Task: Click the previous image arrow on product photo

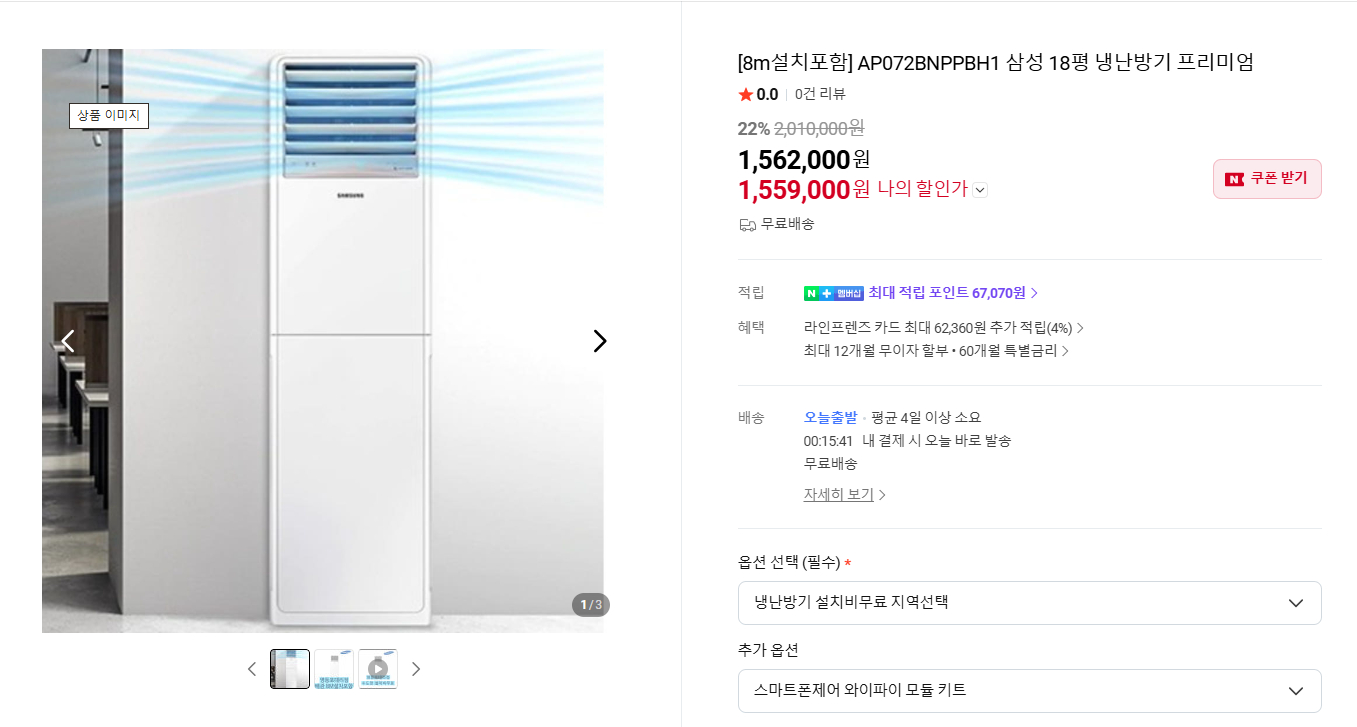Action: (x=68, y=341)
